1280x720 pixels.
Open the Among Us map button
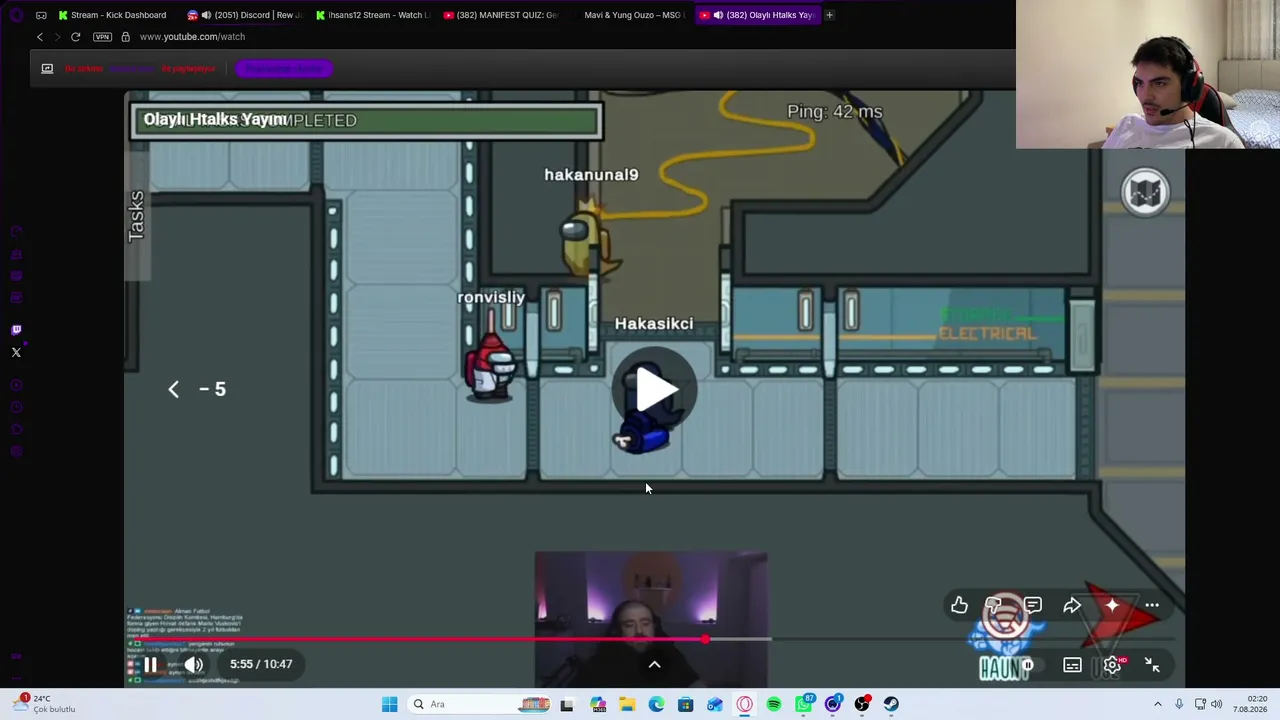(1145, 192)
